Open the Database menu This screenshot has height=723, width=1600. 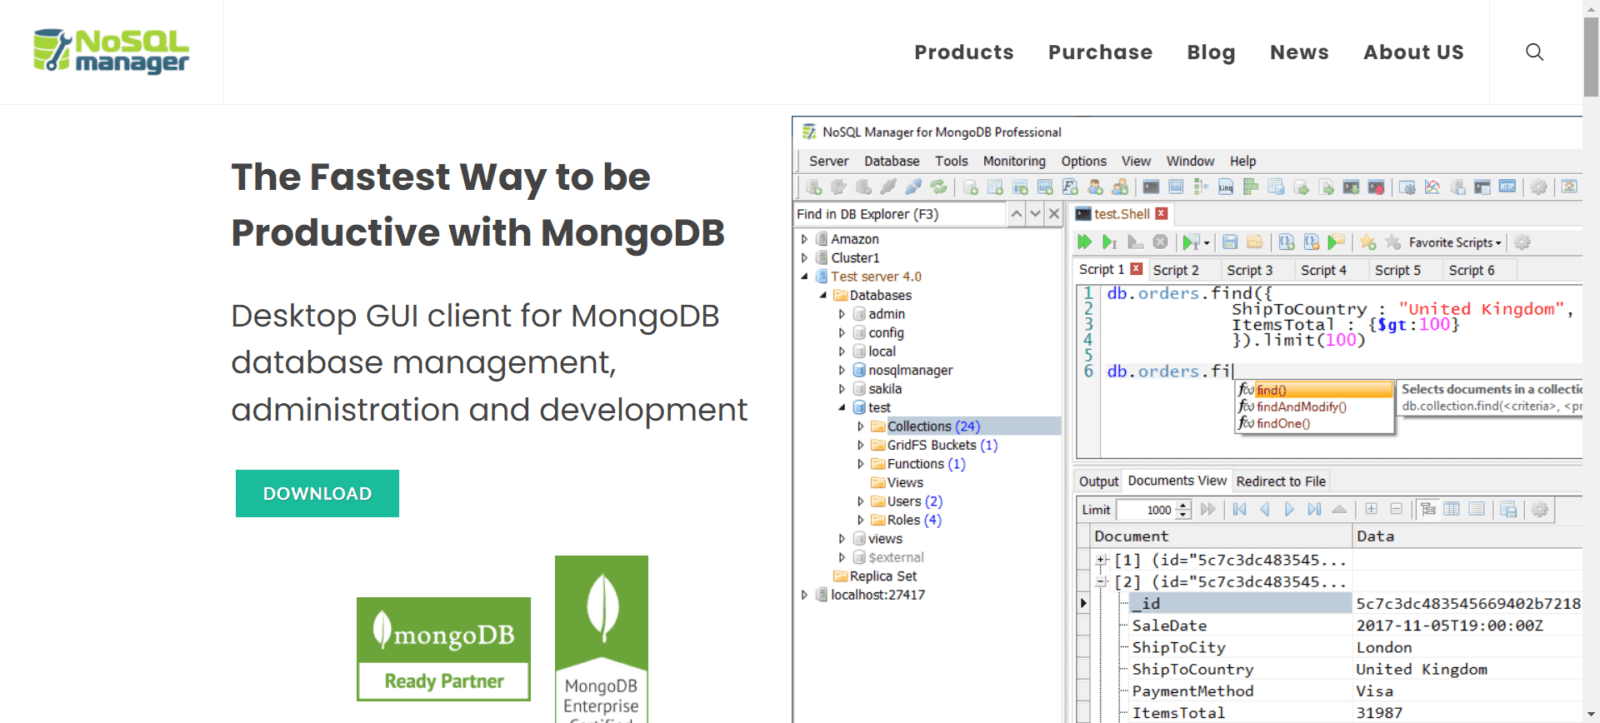tap(892, 161)
